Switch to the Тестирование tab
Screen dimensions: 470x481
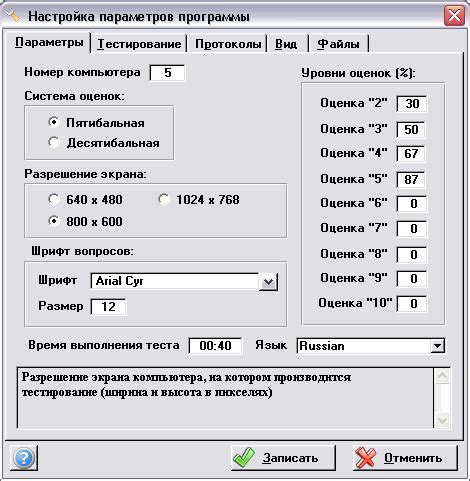click(x=139, y=44)
